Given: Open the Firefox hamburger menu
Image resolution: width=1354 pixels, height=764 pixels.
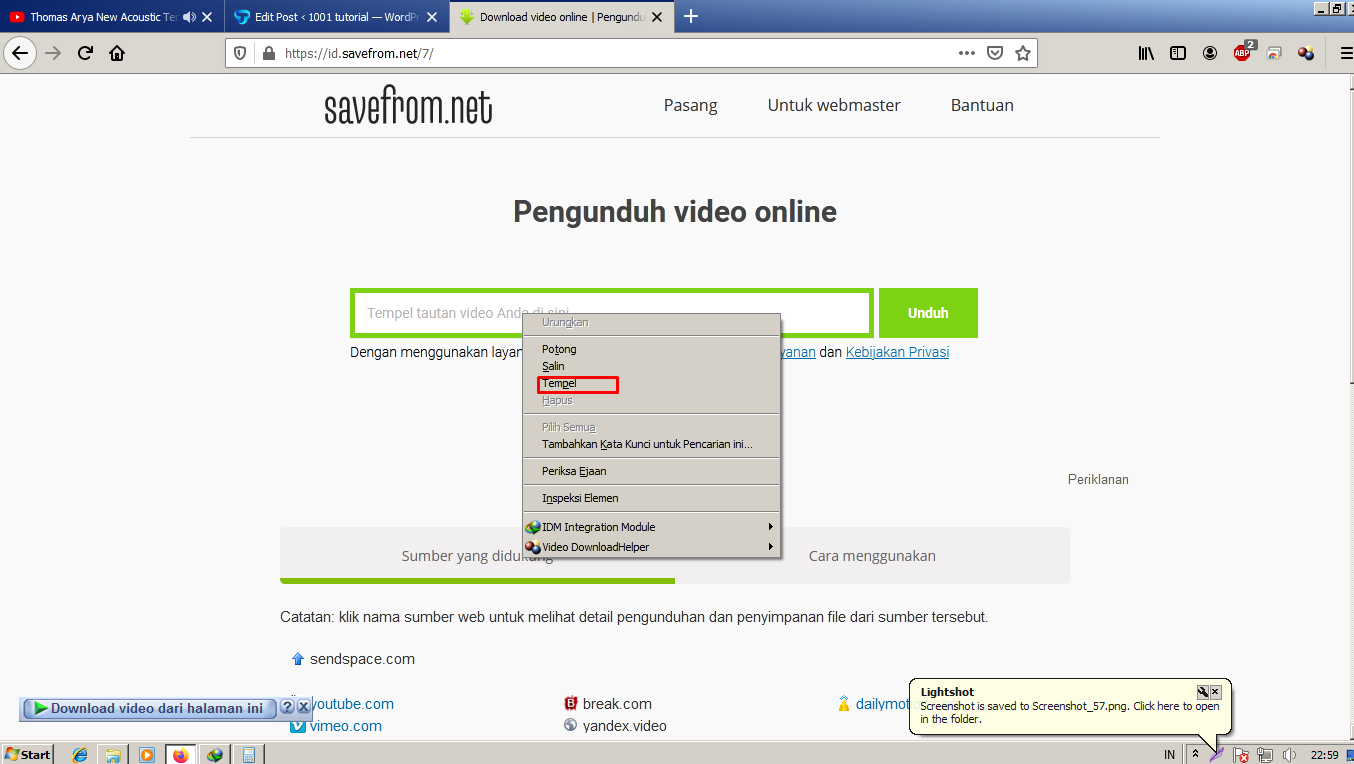Looking at the screenshot, I should pos(1345,53).
